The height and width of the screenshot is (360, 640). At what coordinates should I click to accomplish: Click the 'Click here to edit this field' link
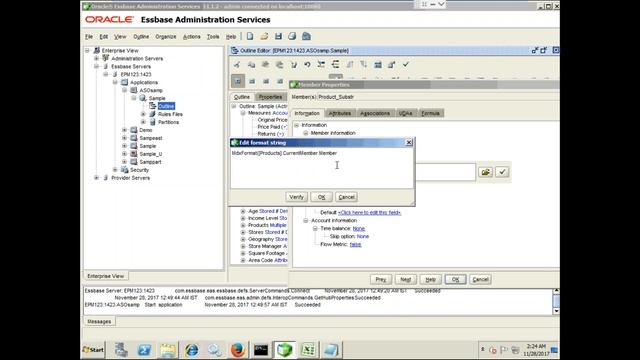369,213
